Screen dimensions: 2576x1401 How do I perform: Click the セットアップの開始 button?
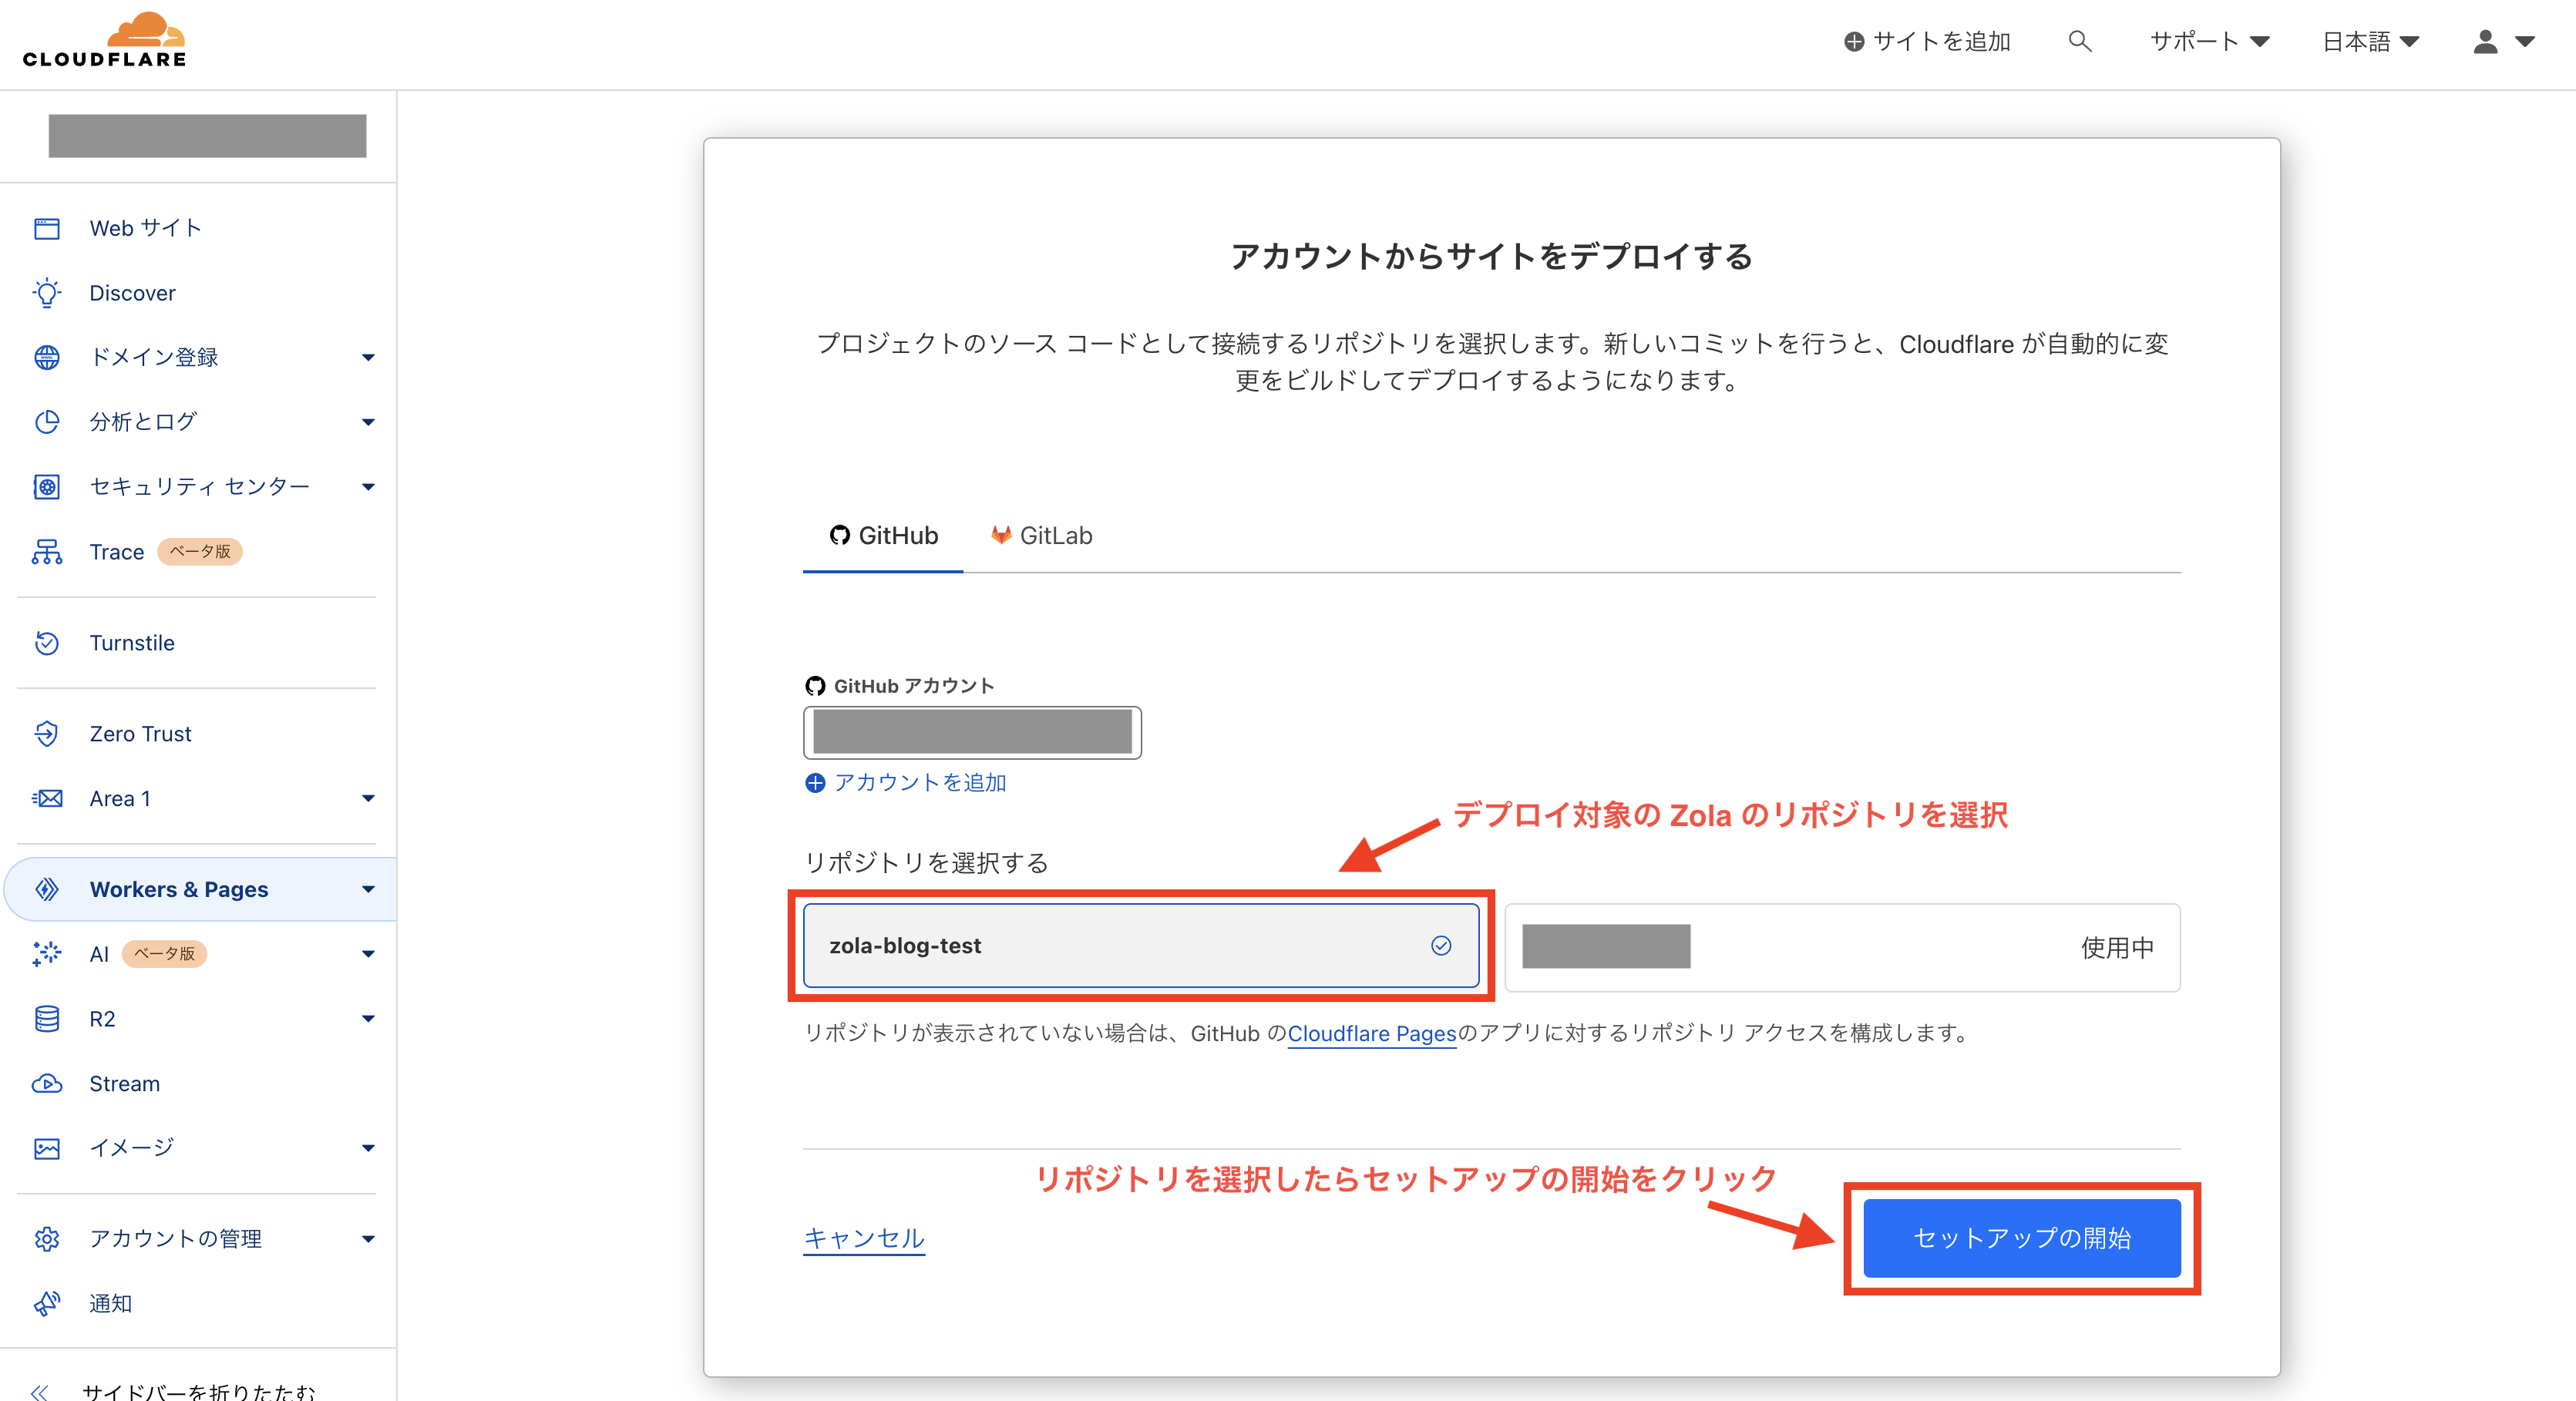pyautogui.click(x=2021, y=1238)
